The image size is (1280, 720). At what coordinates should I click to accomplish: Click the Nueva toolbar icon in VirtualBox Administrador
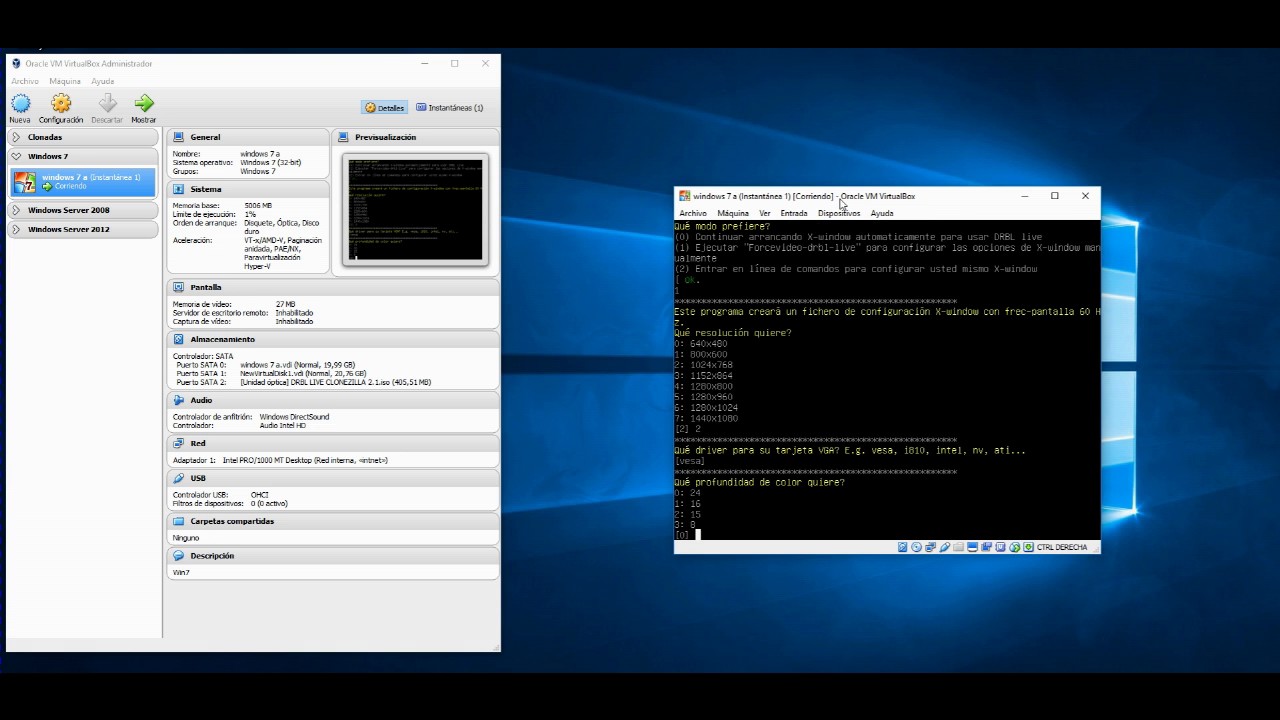tap(20, 103)
